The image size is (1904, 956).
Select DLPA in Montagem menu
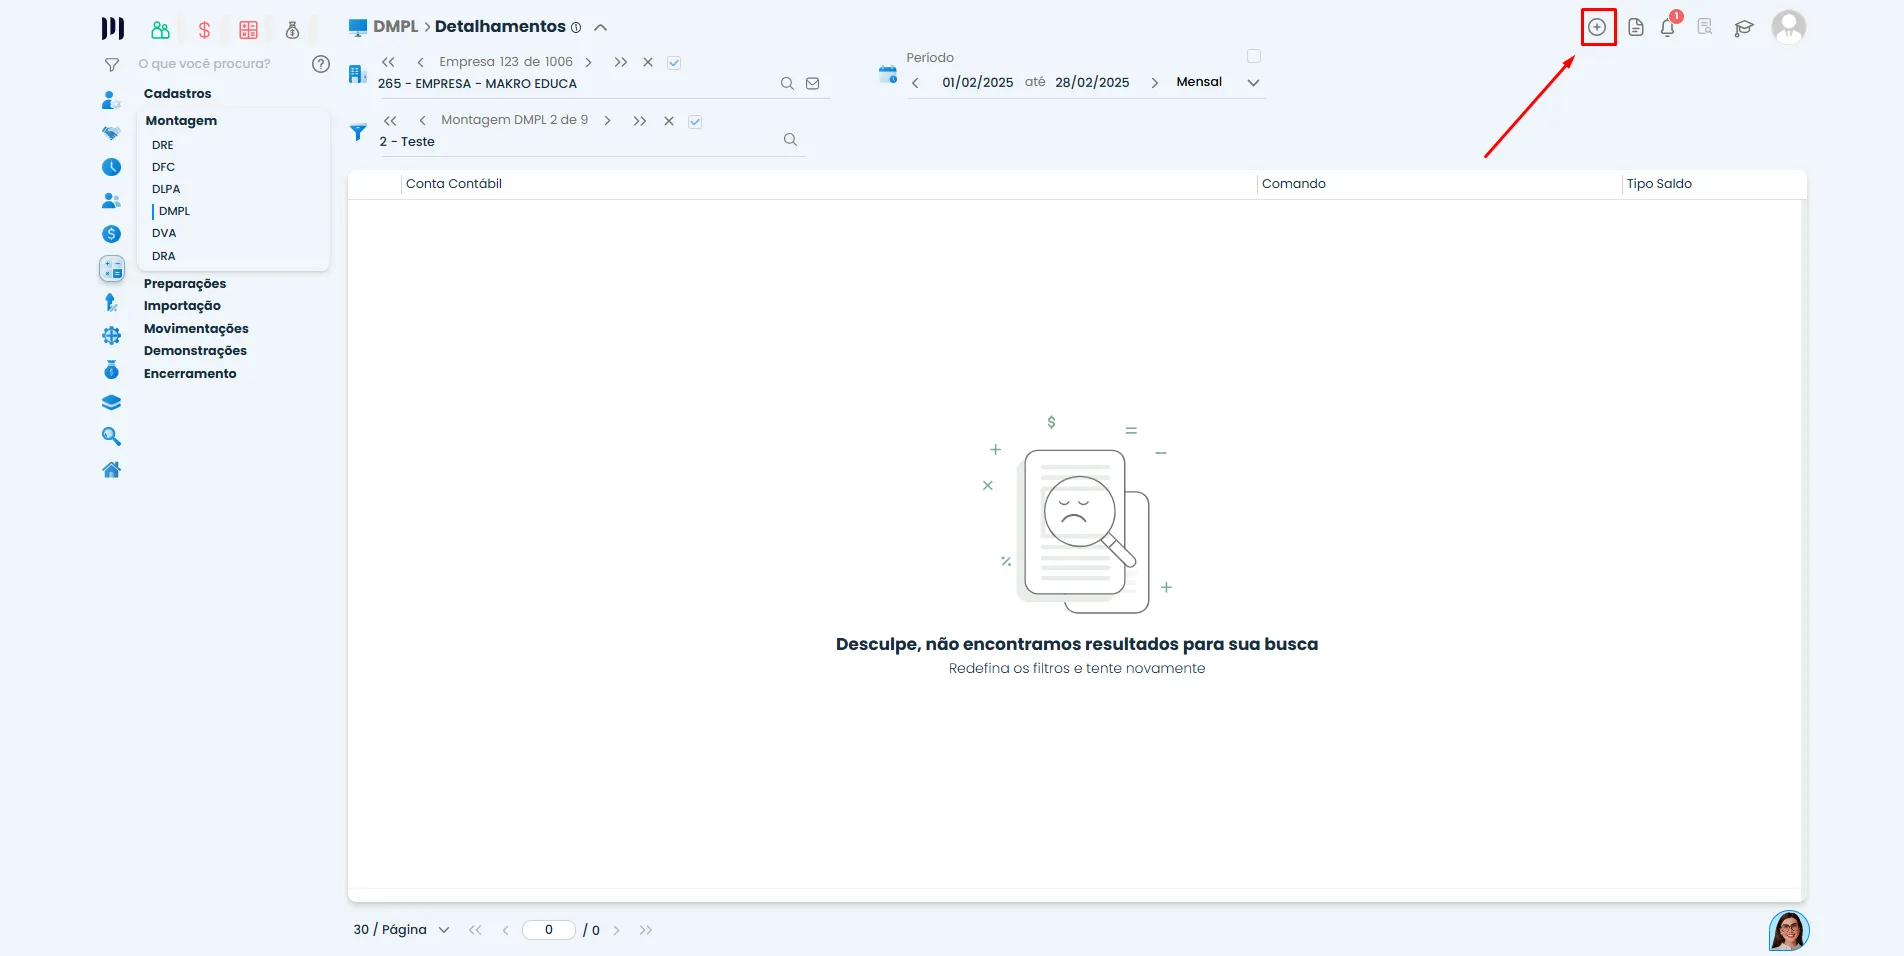[x=166, y=189]
